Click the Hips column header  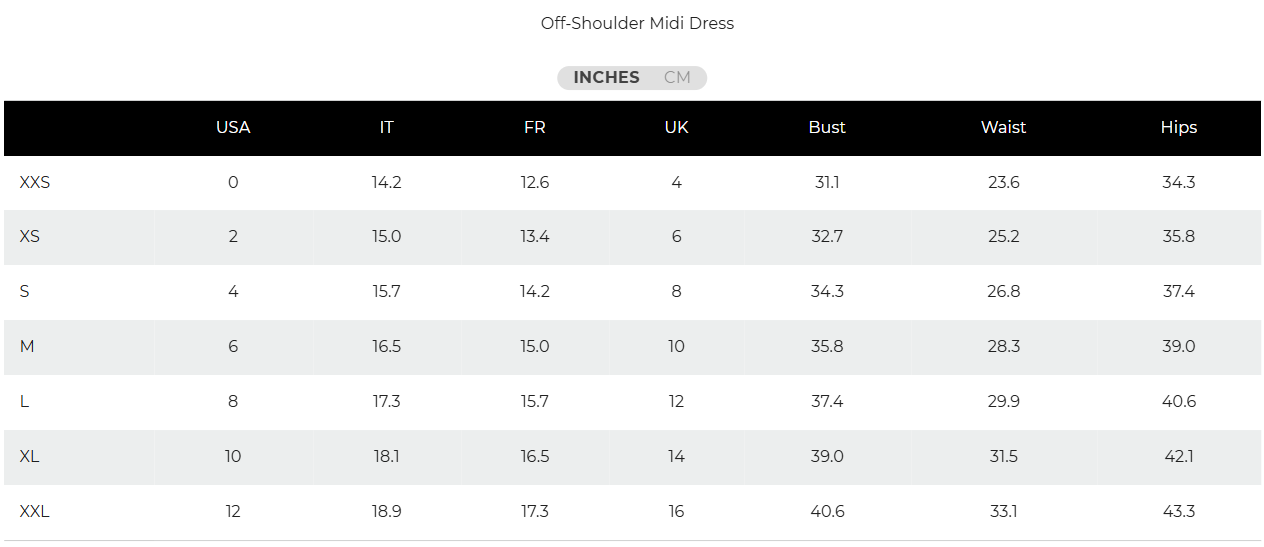coord(1179,128)
